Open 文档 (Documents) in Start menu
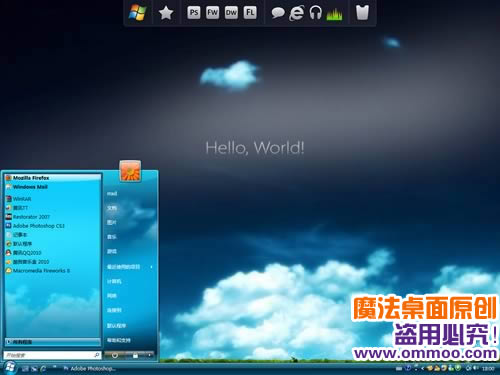Screen dimensions: 500x375 [x=112, y=208]
